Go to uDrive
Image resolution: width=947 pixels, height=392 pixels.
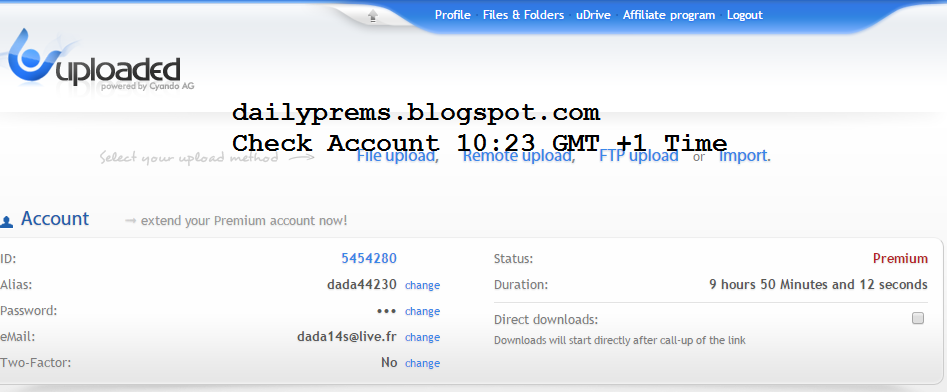click(593, 15)
